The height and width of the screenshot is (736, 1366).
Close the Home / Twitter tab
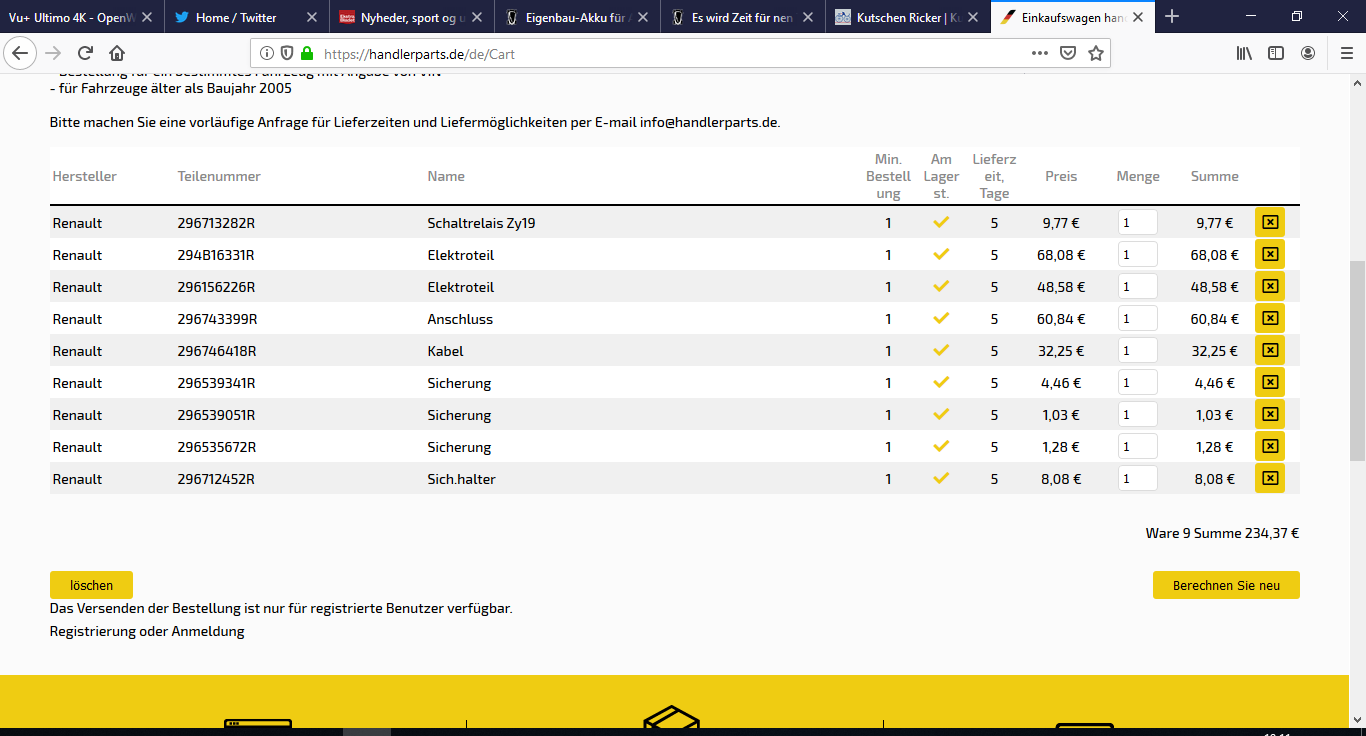[311, 17]
